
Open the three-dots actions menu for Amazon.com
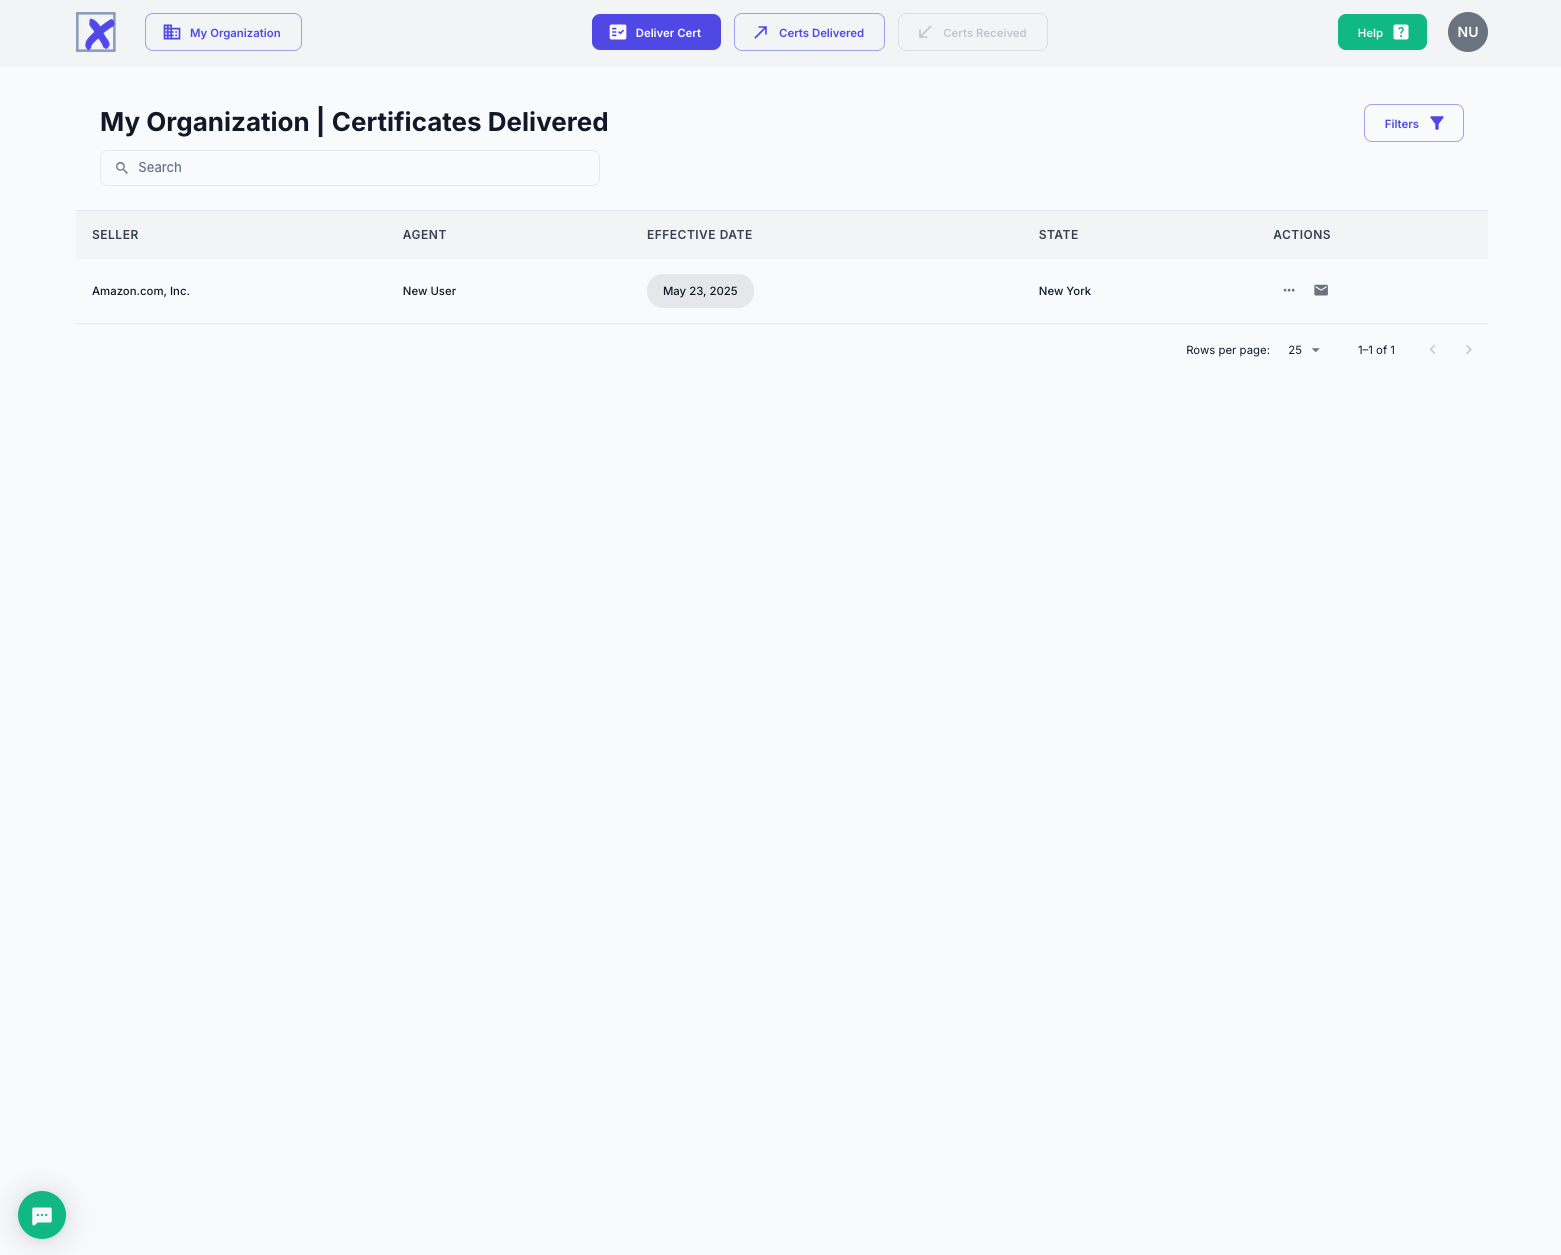1289,290
